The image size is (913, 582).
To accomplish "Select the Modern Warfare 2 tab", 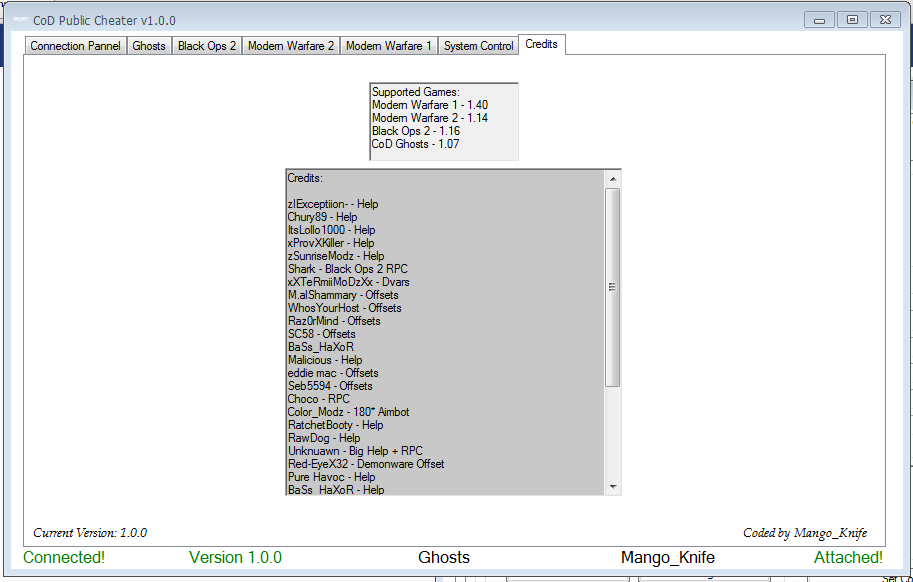I will [x=291, y=46].
